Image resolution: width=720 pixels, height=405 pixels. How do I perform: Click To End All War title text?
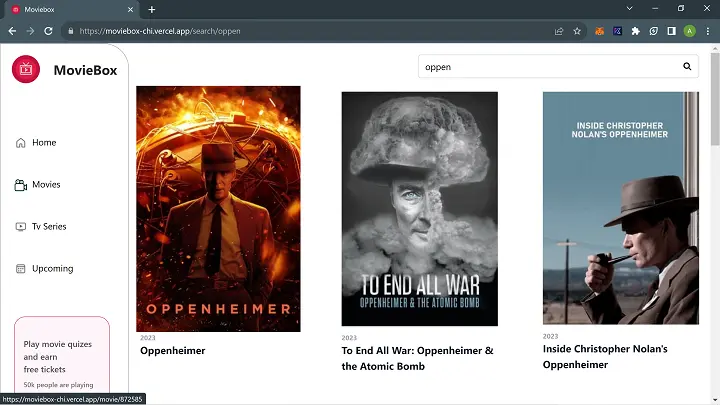pyautogui.click(x=417, y=359)
